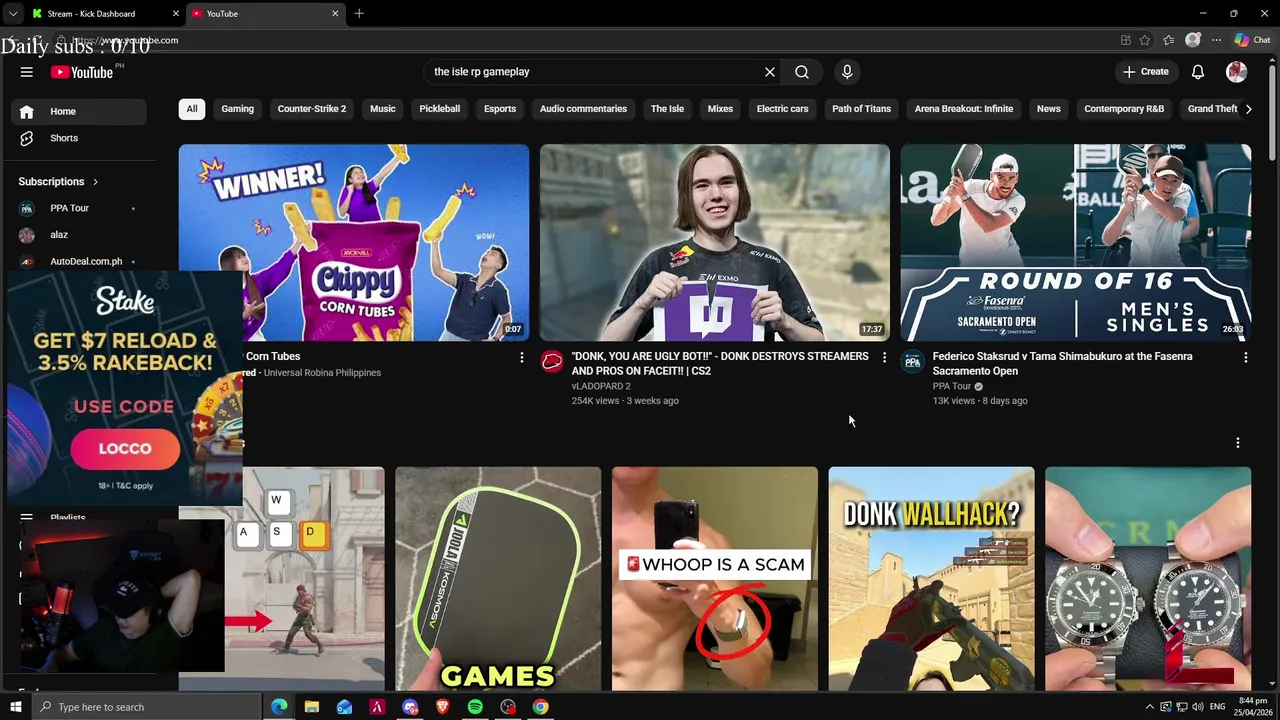Select the Electric cars filter chip
1280x720 pixels.
pos(783,109)
